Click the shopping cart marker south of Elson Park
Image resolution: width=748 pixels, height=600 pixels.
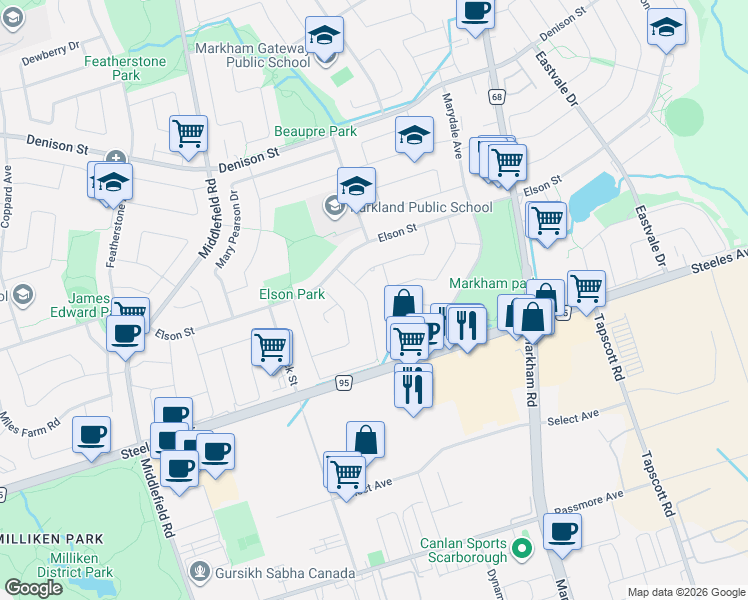coord(270,348)
